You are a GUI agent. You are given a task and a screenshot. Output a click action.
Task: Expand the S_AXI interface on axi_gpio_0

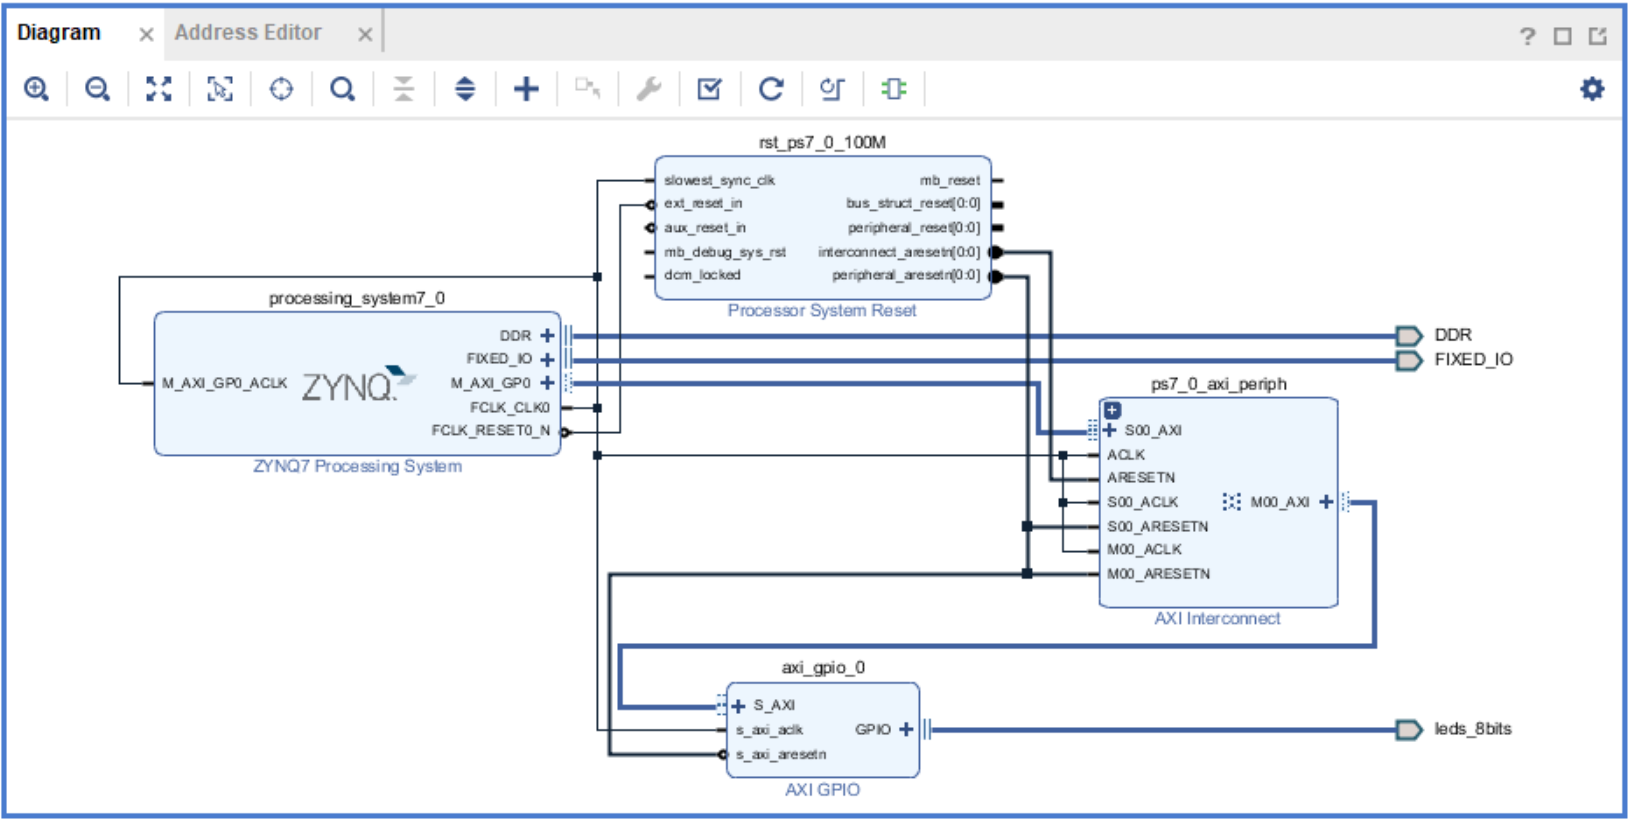tap(739, 706)
